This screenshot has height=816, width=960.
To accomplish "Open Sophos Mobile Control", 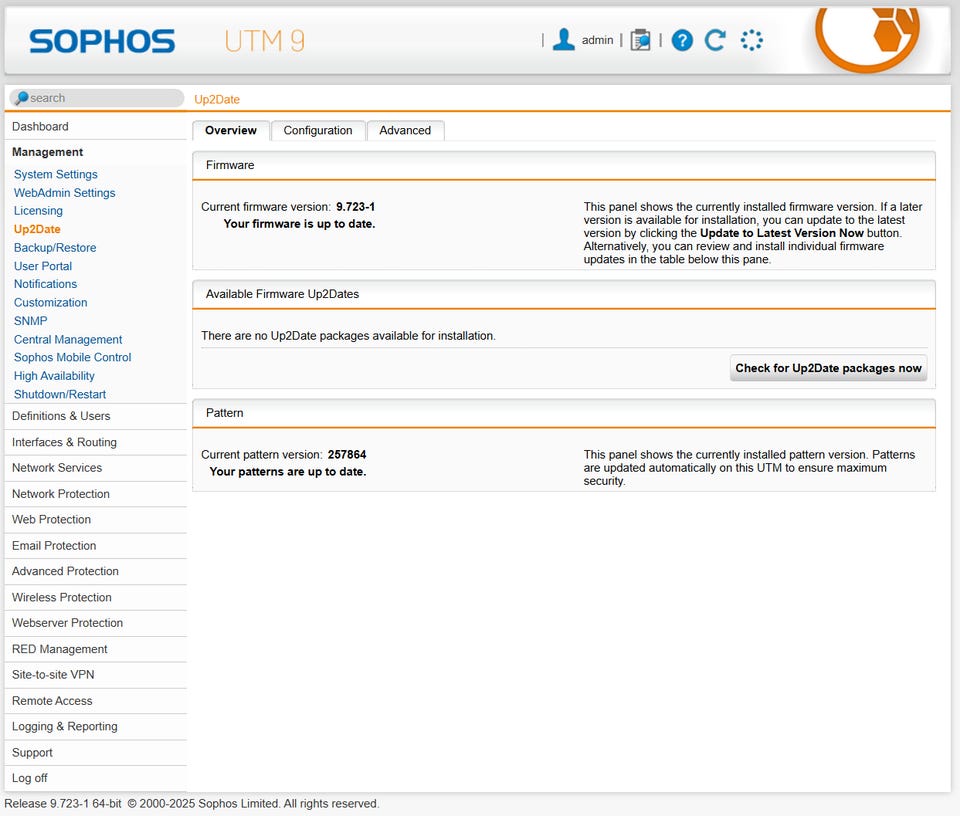I will [x=72, y=357].
